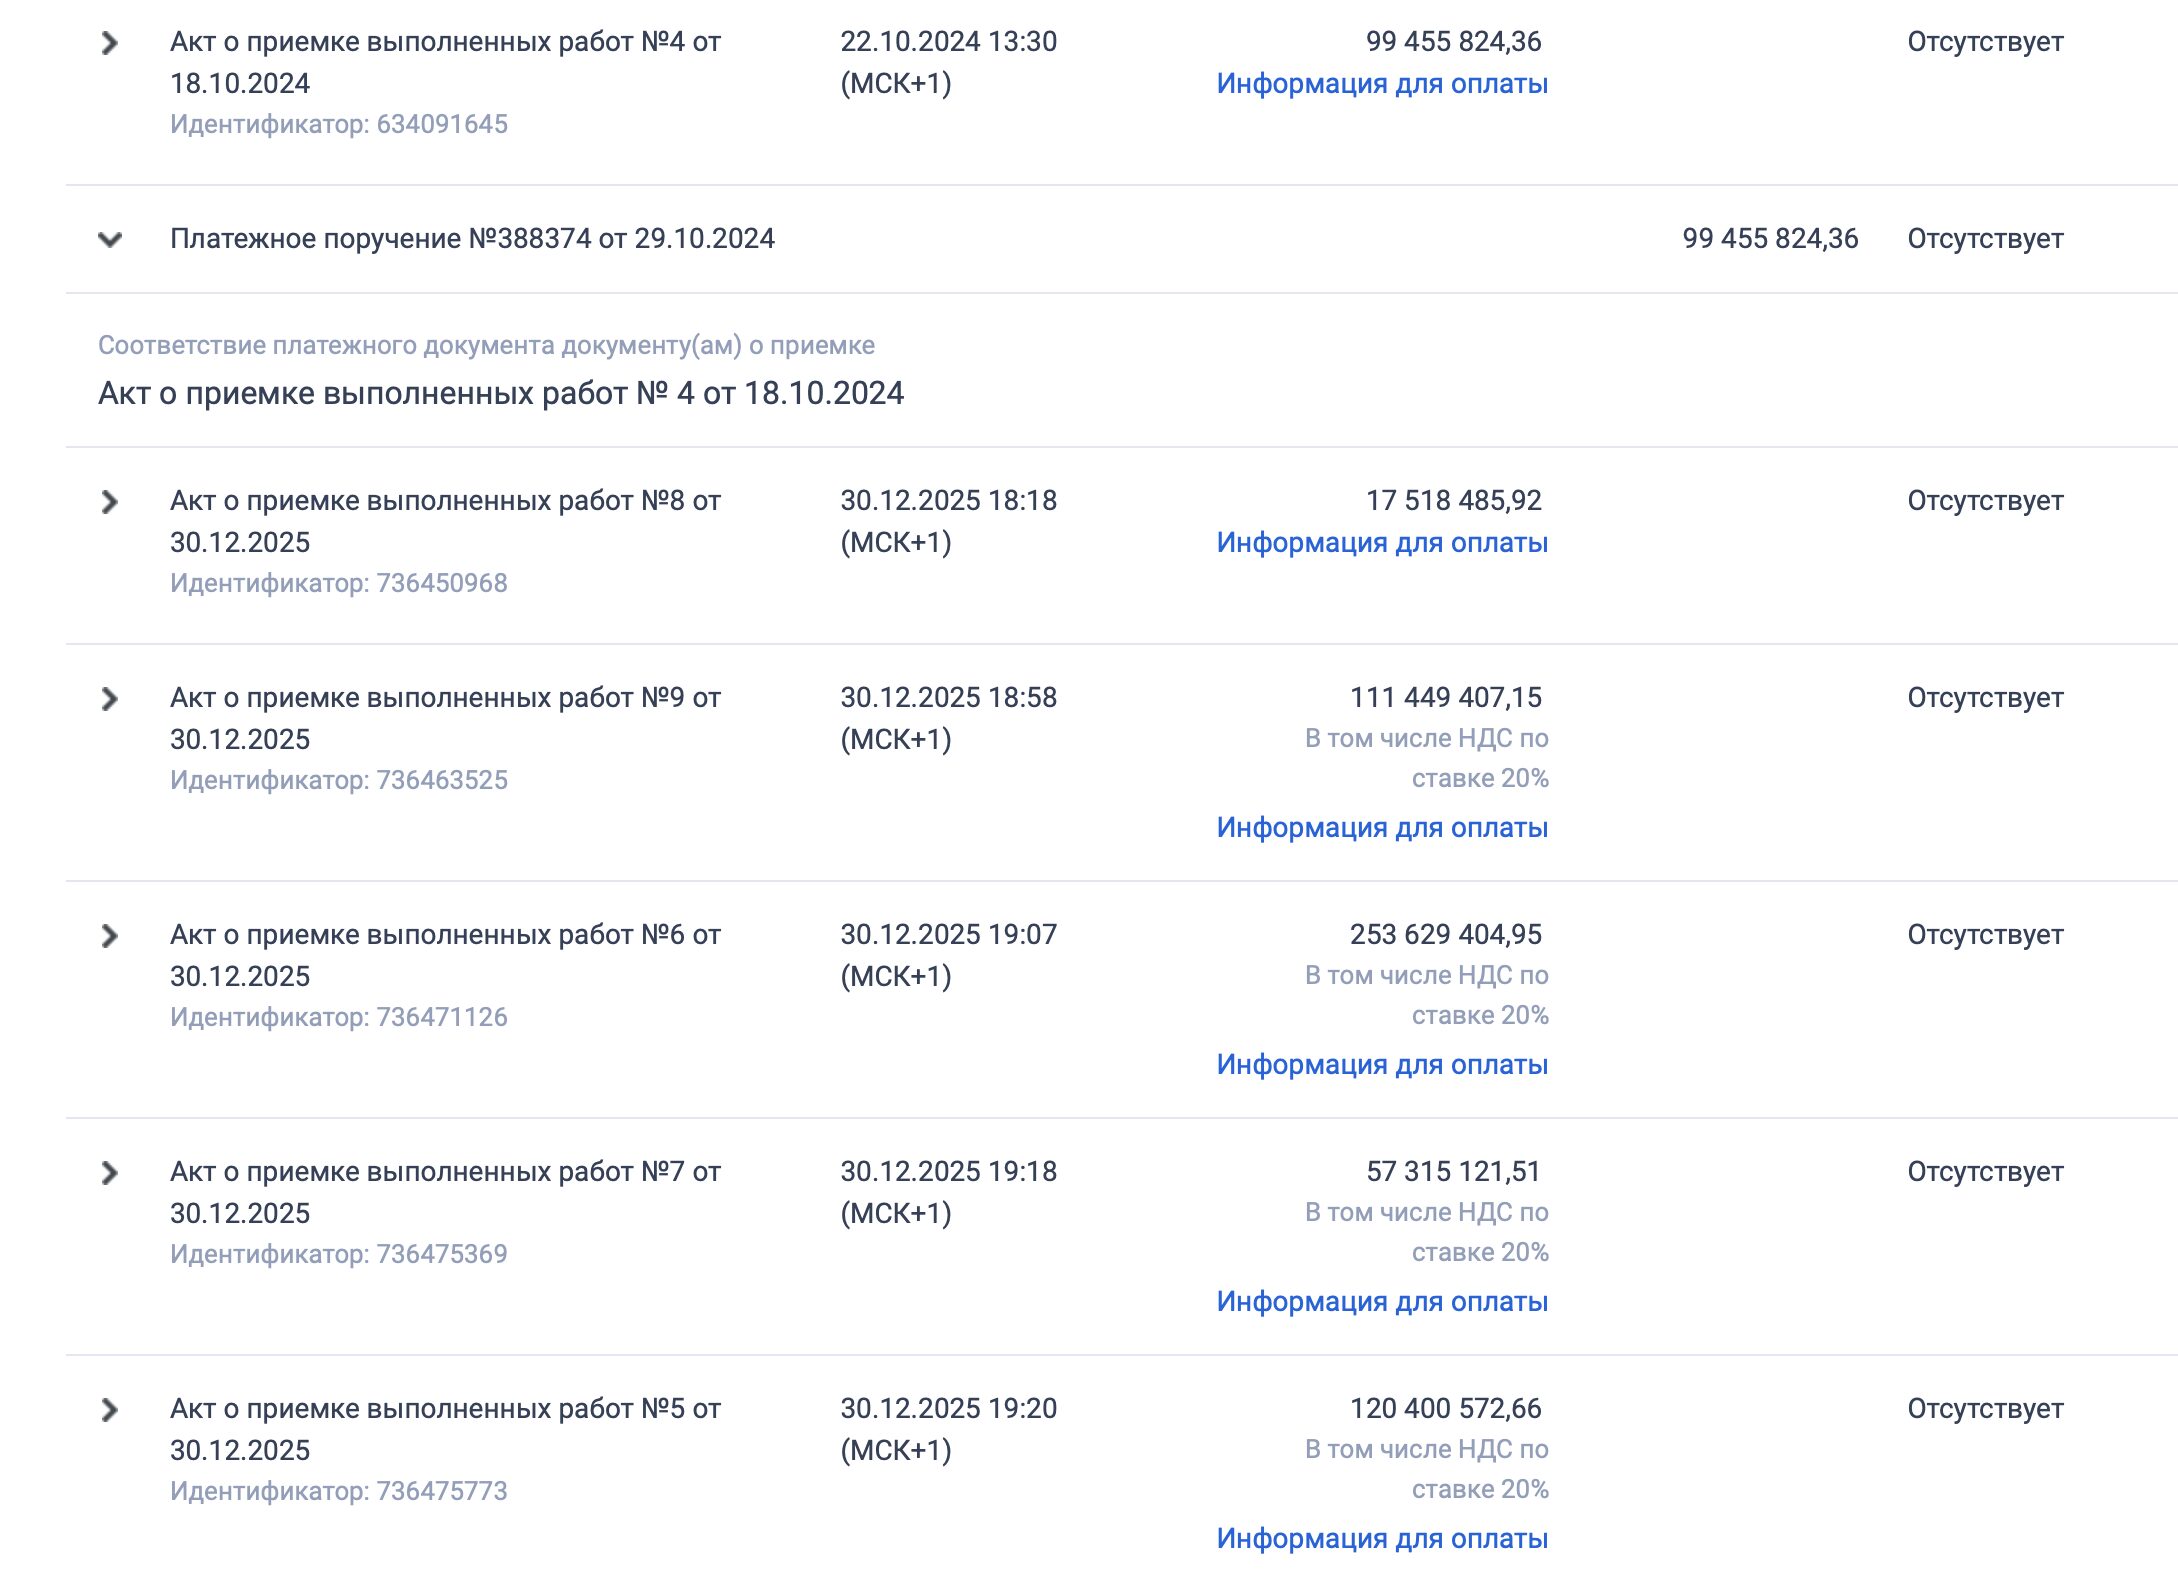Expand Акт о приемке №5 row
This screenshot has height=1576, width=2178.
(110, 1410)
